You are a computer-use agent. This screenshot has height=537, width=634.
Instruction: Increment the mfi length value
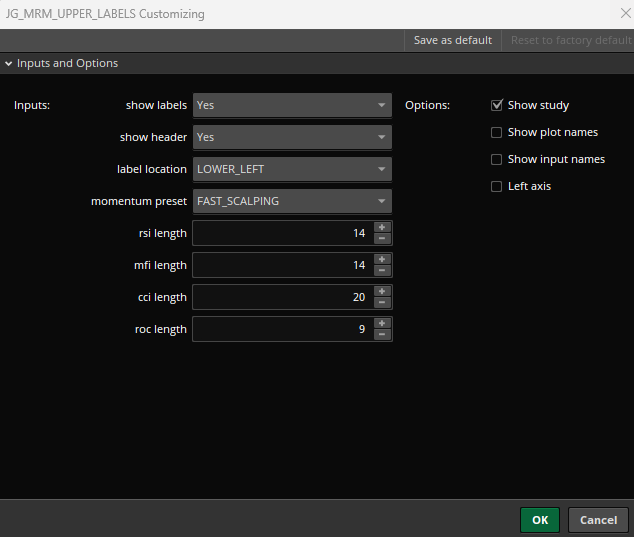pyautogui.click(x=381, y=260)
